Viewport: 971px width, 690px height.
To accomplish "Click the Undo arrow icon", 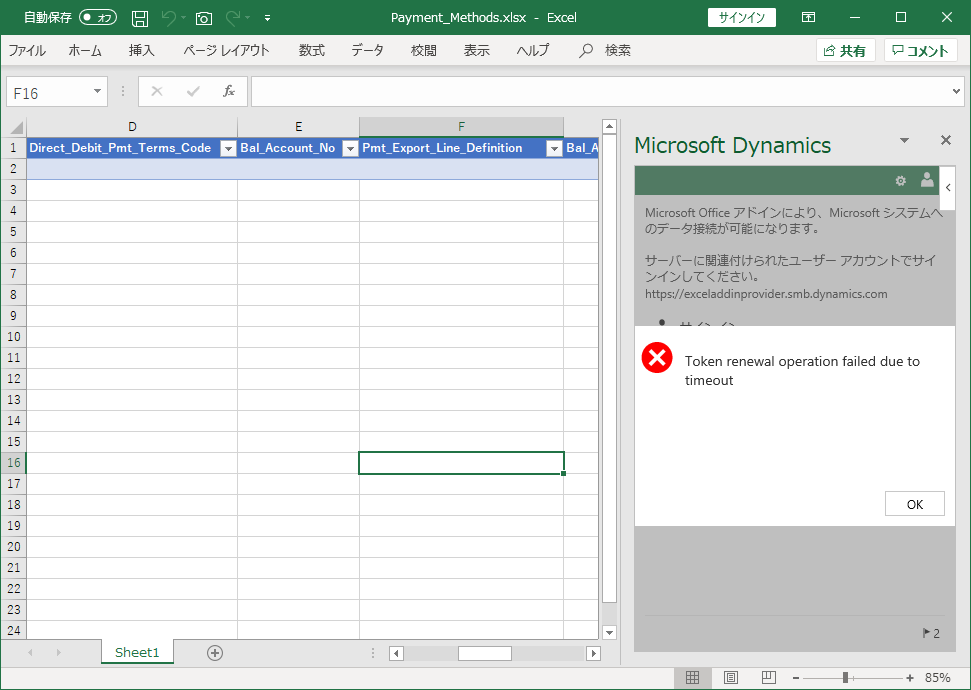I will (168, 18).
